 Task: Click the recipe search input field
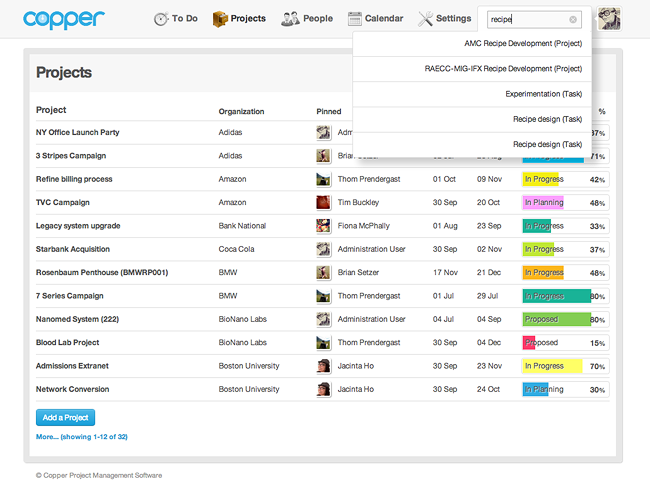point(534,19)
